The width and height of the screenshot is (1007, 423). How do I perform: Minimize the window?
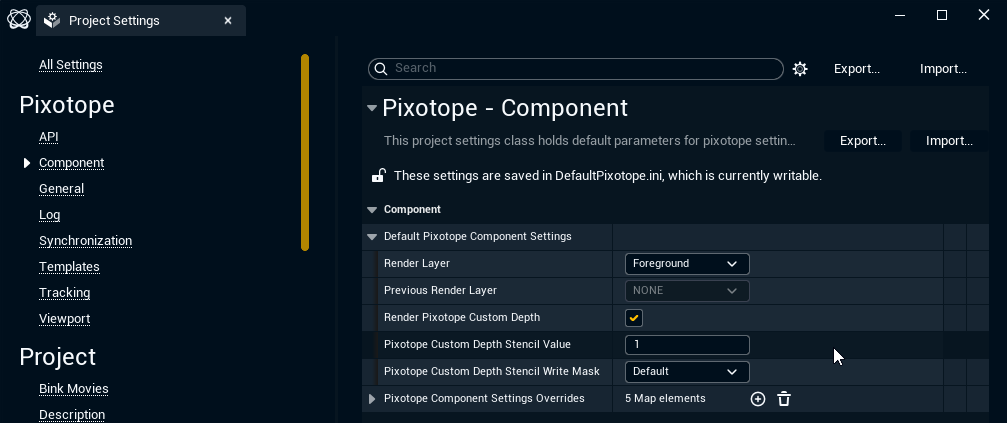click(900, 15)
